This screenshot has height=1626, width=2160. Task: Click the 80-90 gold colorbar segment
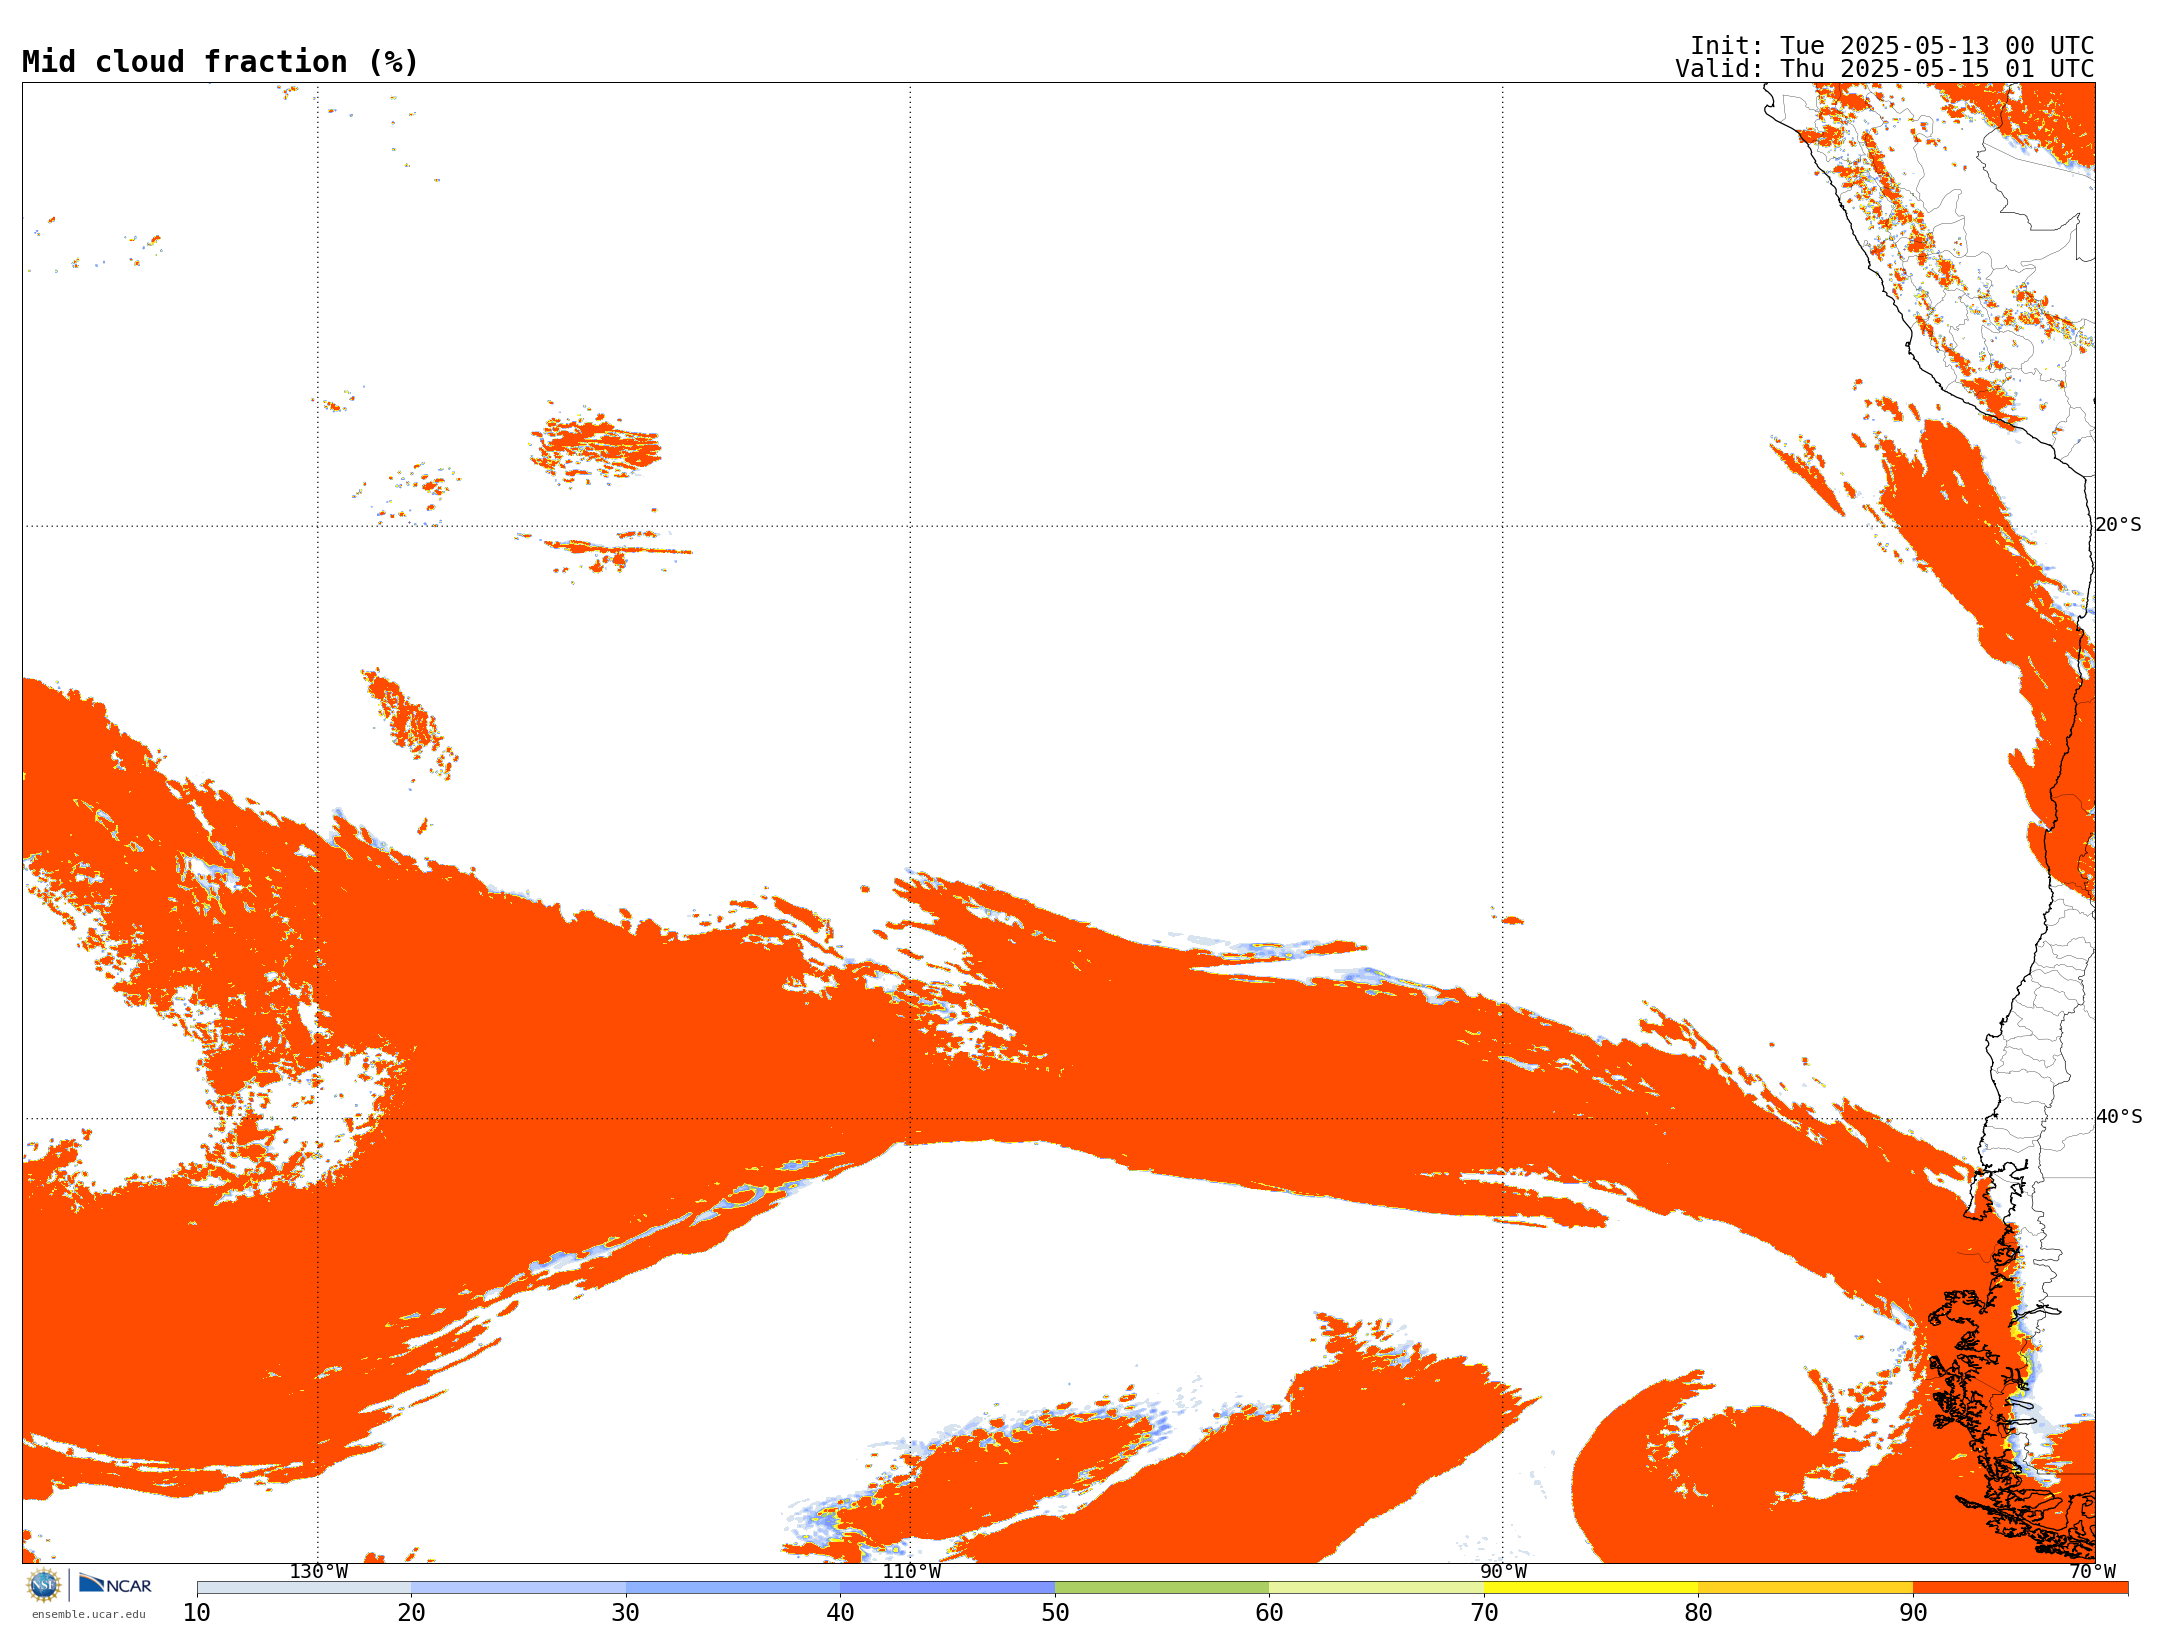click(x=1805, y=1588)
